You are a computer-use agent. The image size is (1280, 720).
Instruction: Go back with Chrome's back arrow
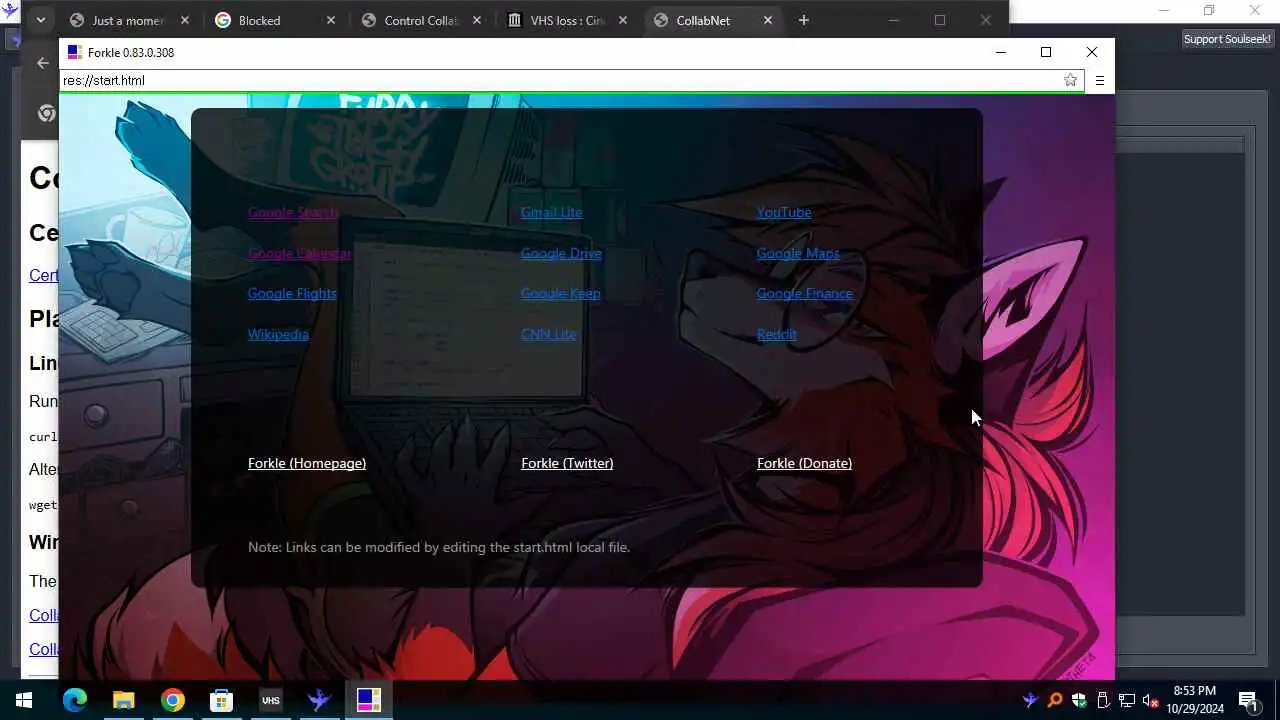[x=42, y=62]
